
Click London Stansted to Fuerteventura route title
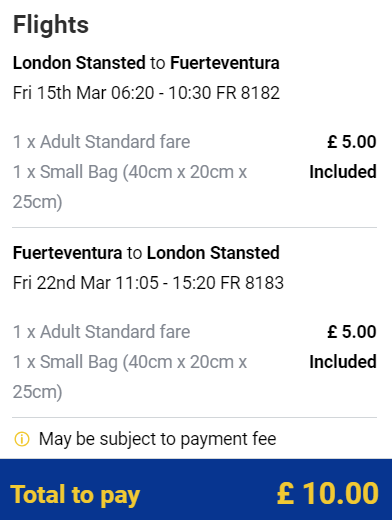(146, 63)
